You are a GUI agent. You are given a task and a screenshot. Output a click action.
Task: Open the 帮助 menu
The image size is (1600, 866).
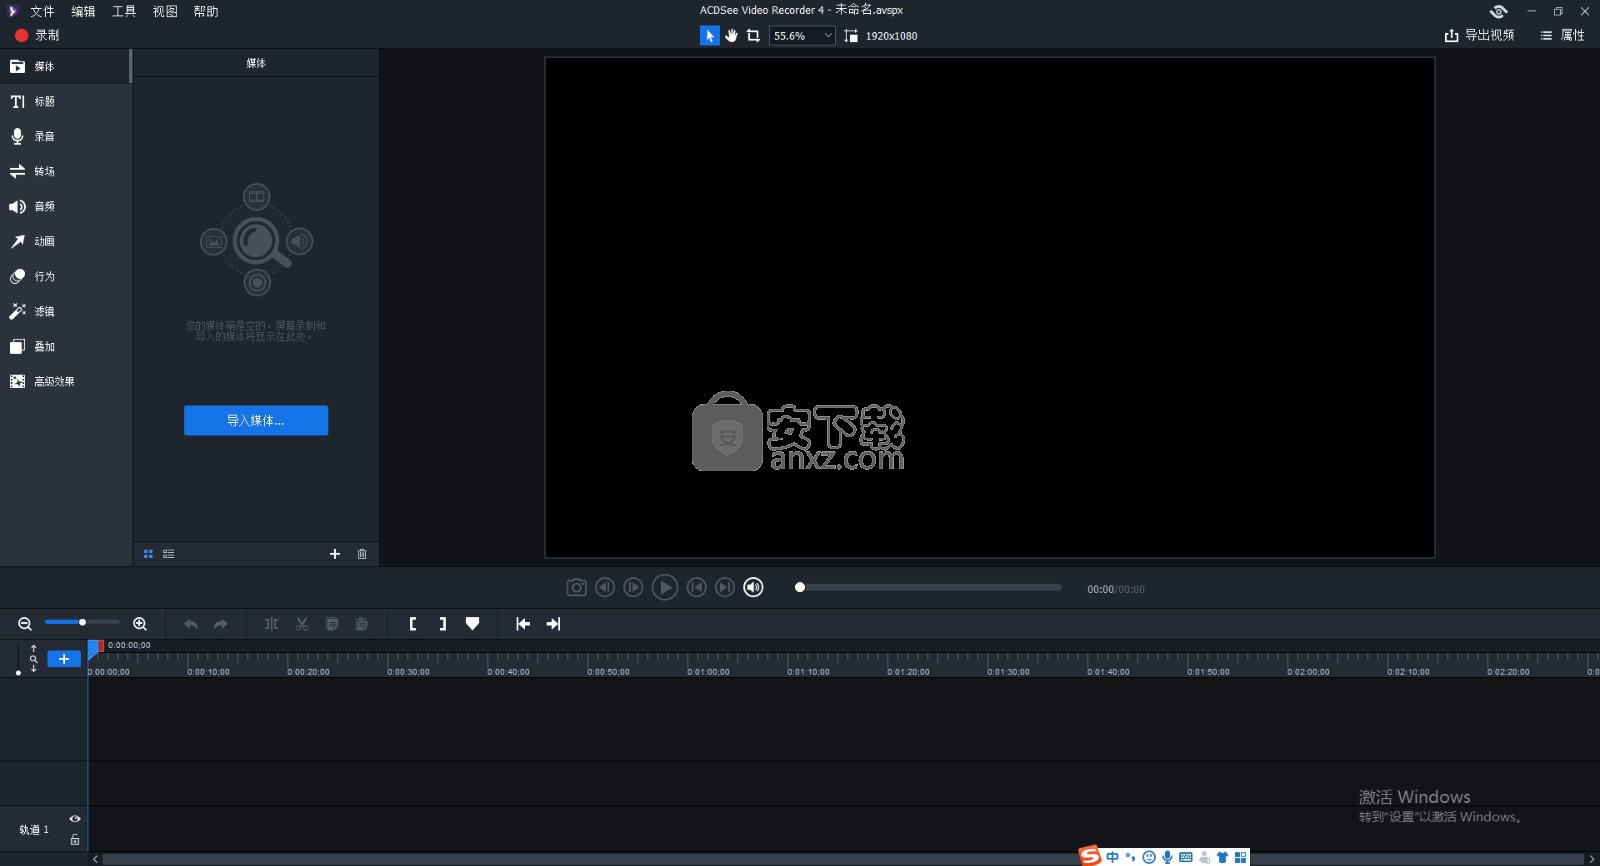point(206,11)
